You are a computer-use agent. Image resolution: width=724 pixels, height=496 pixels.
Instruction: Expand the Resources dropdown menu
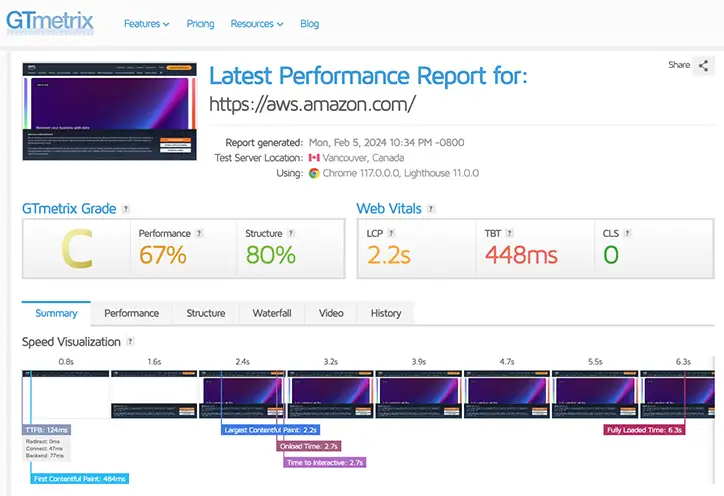(257, 24)
